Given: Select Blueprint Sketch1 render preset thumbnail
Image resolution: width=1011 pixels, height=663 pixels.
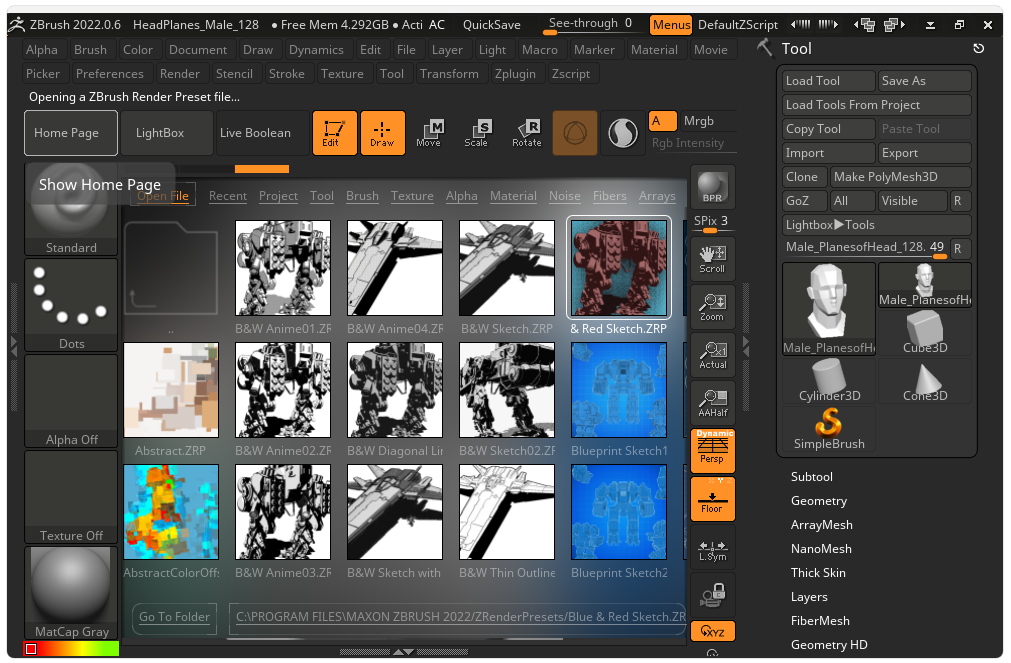Looking at the screenshot, I should 618,390.
